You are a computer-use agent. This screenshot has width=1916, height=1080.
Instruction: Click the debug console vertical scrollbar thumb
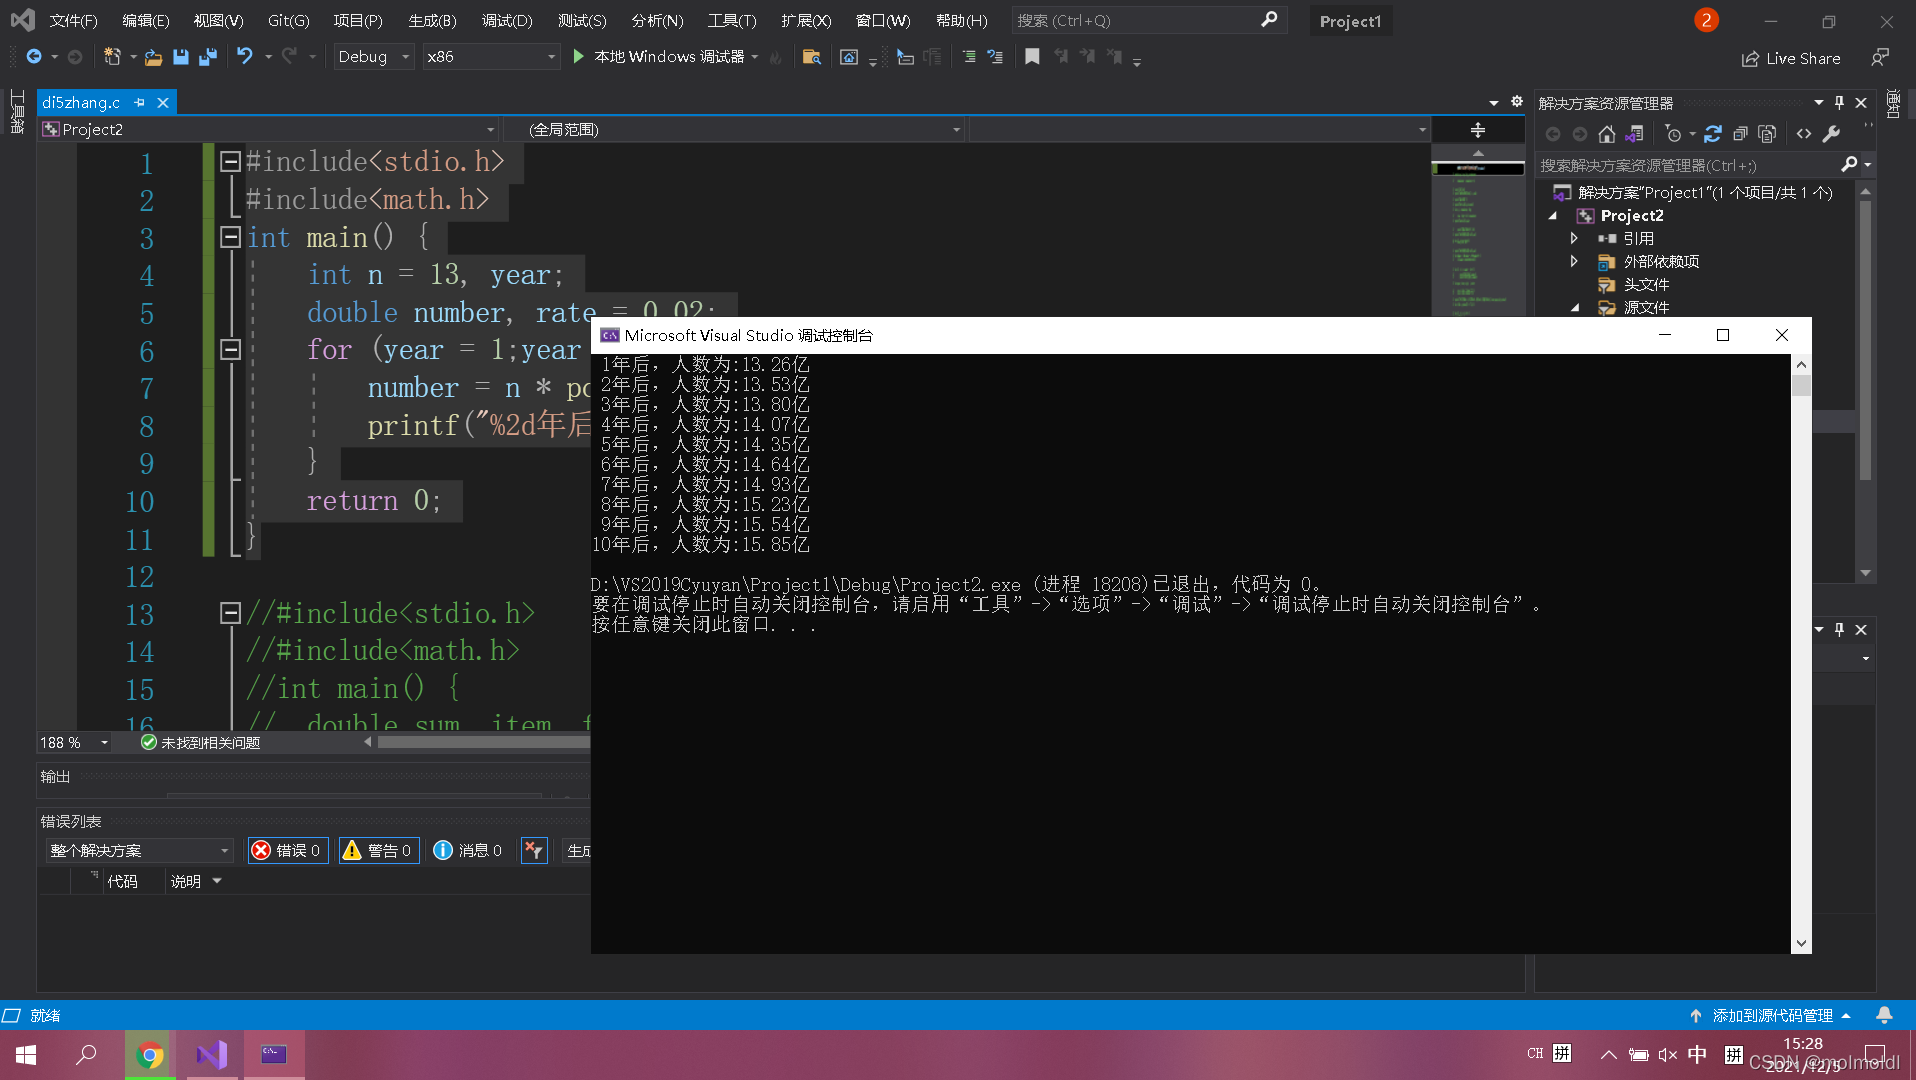point(1801,386)
